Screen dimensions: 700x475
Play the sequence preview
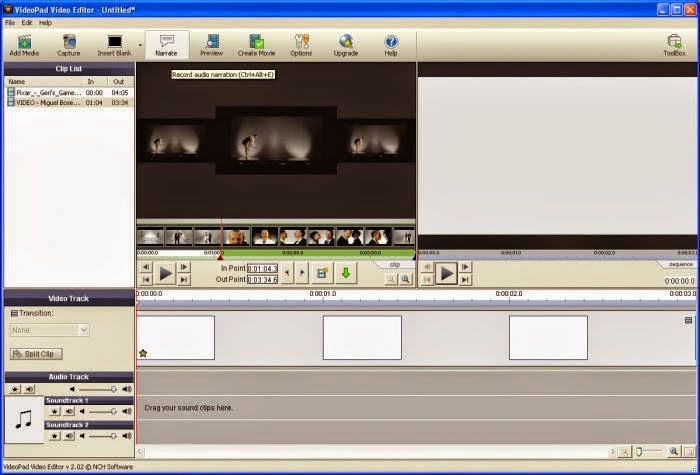(x=446, y=273)
